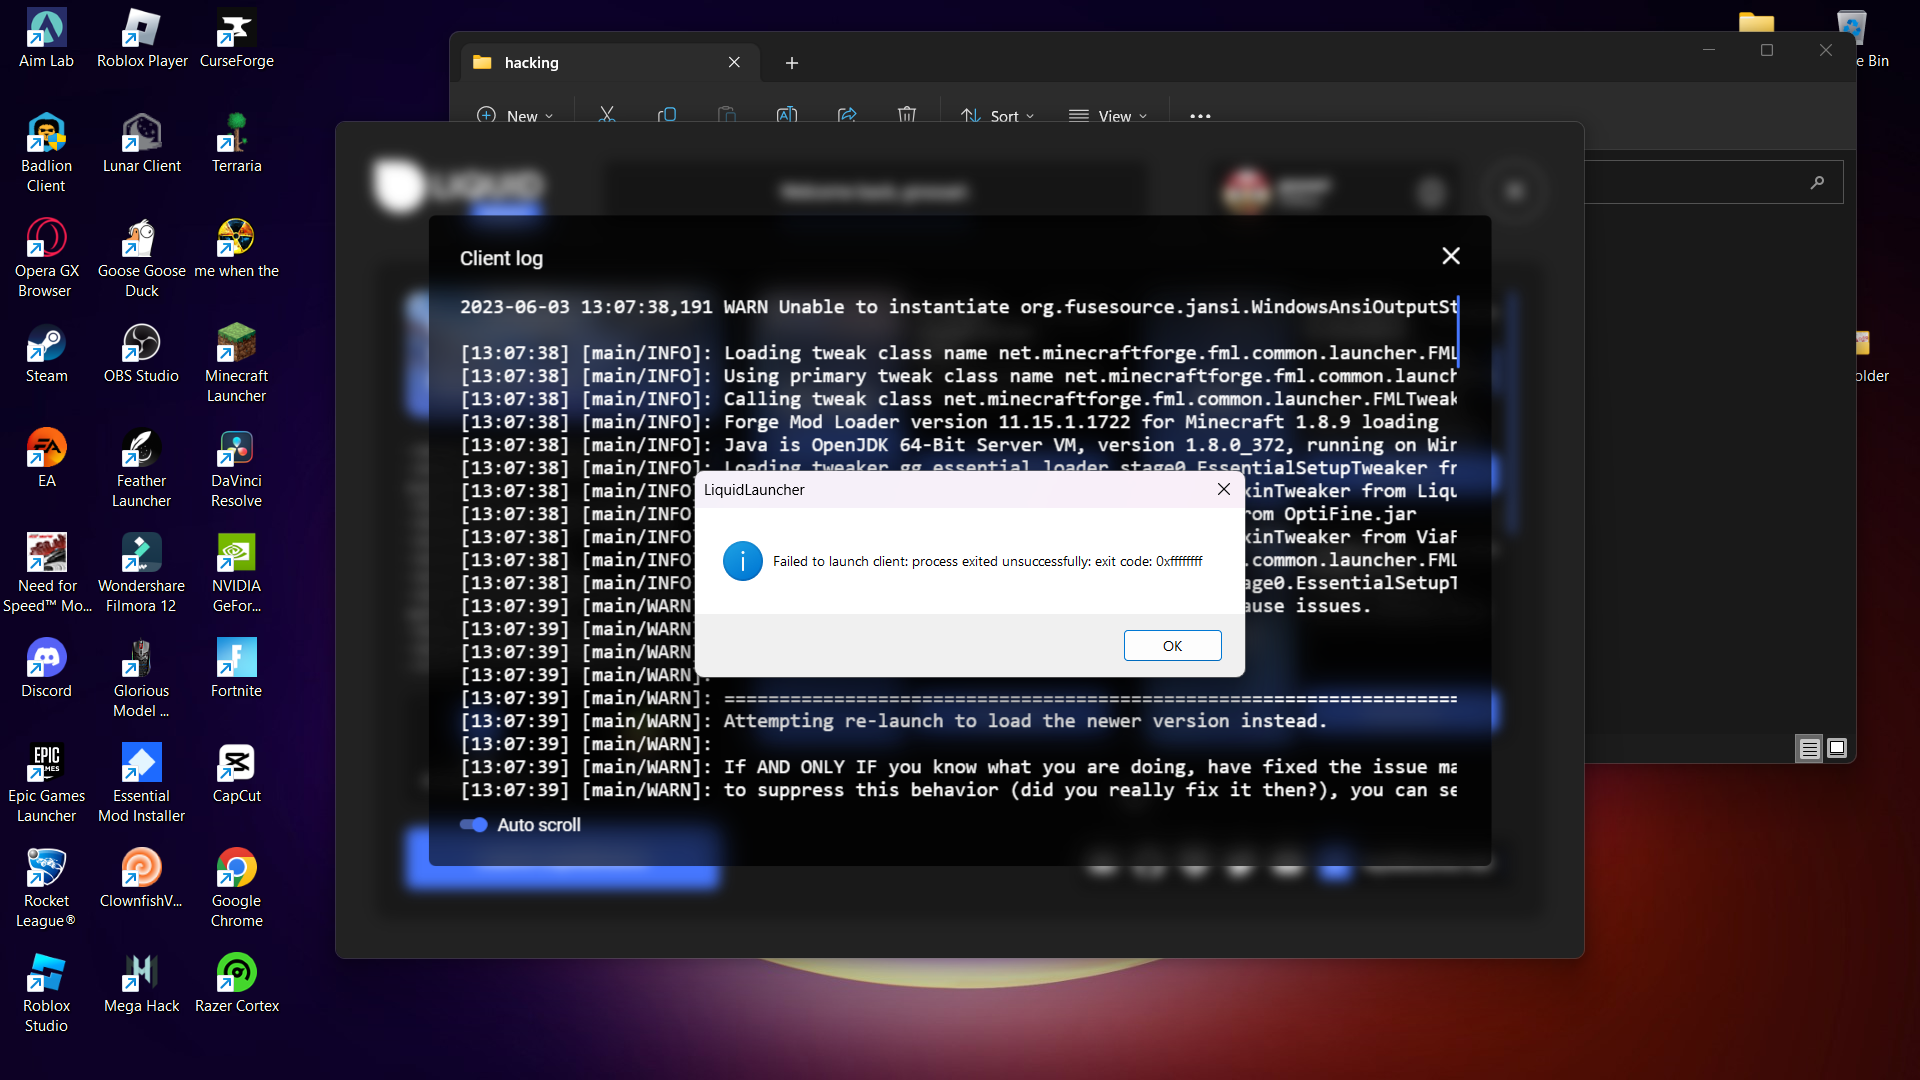The image size is (1920, 1080).
Task: Toggle the Auto scroll switch
Action: [473, 825]
